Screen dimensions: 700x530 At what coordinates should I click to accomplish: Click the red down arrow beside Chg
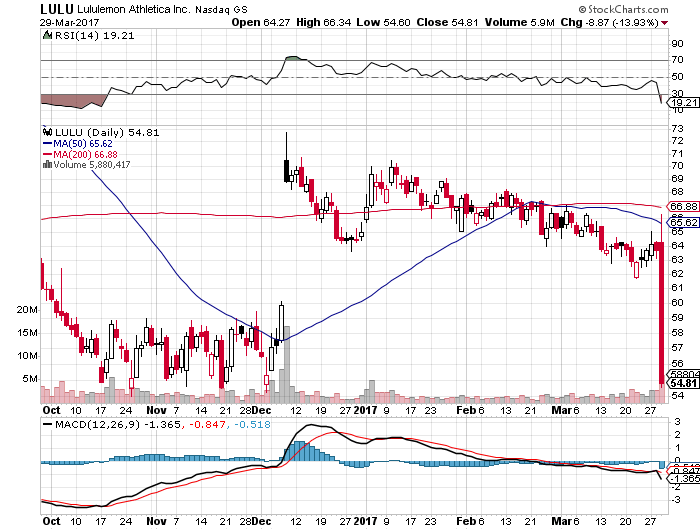click(665, 23)
